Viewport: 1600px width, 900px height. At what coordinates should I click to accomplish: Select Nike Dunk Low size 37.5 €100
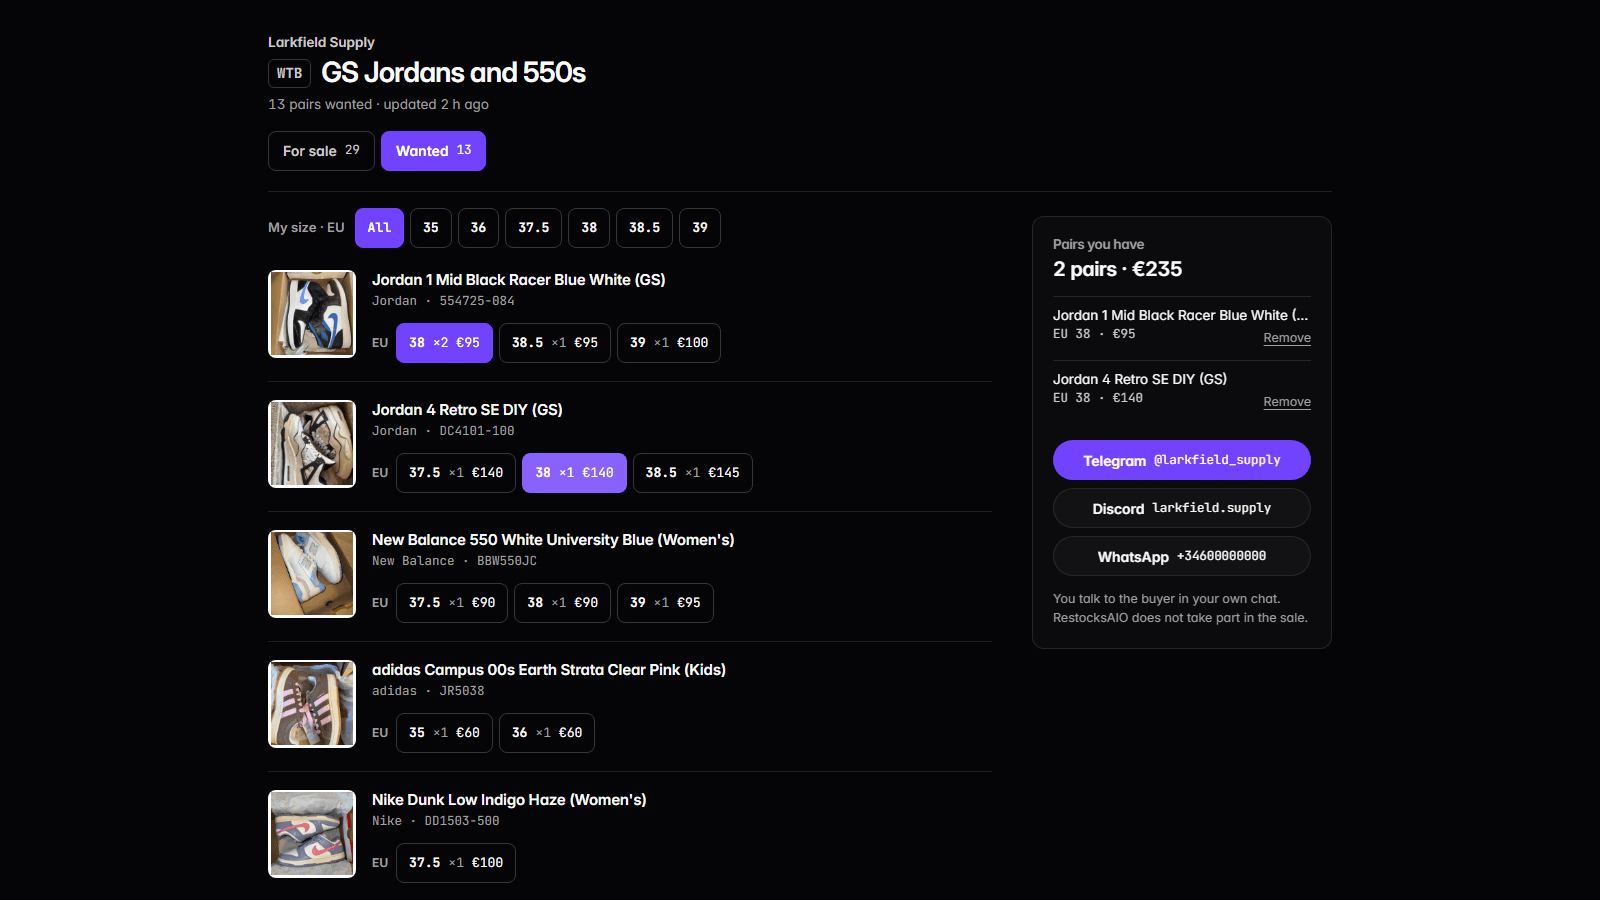point(456,863)
